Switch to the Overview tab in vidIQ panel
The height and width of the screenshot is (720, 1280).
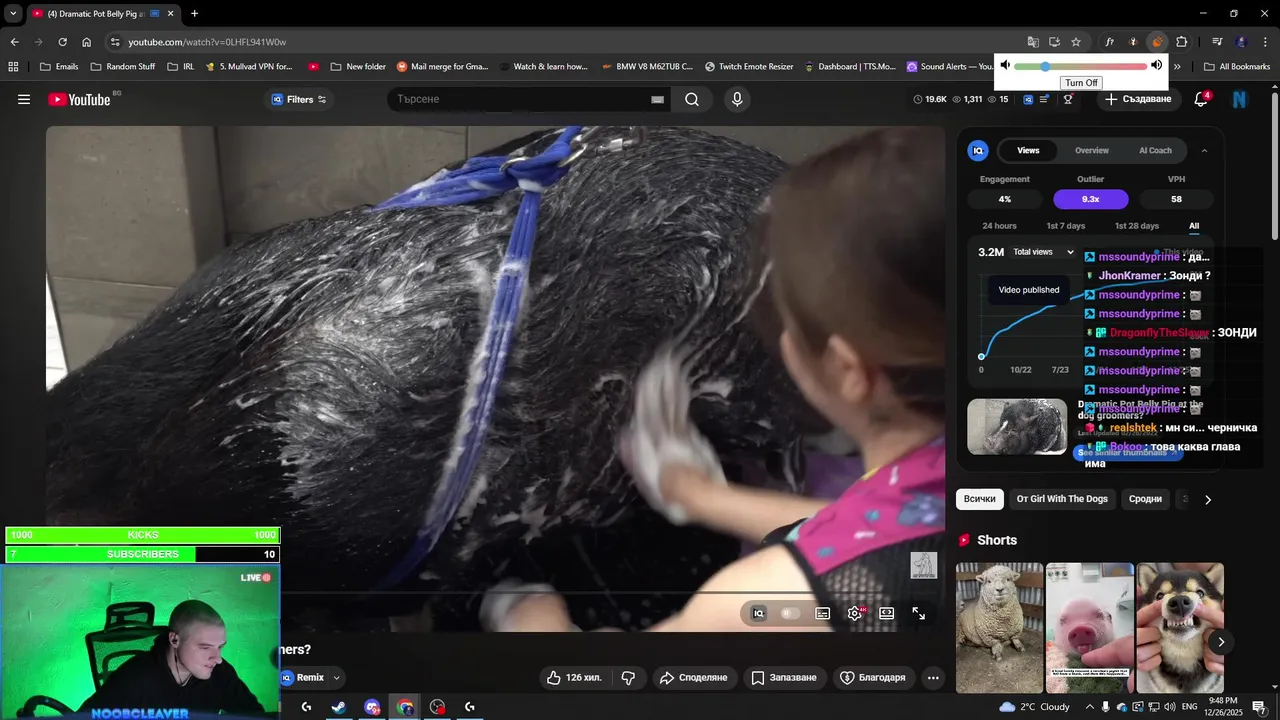(1092, 150)
